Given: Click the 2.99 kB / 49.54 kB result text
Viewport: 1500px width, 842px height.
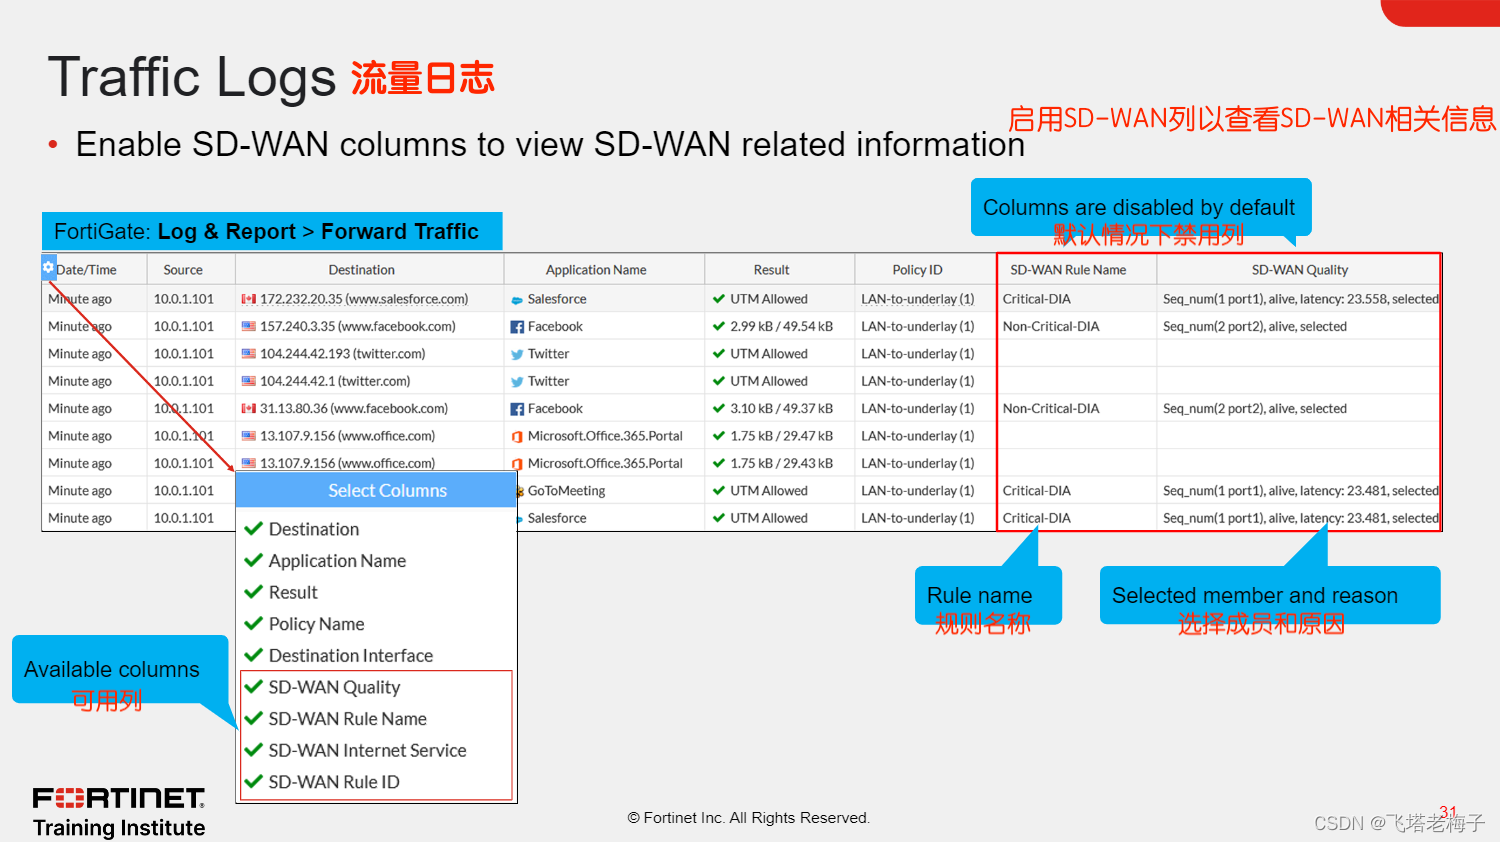Looking at the screenshot, I should tap(782, 326).
